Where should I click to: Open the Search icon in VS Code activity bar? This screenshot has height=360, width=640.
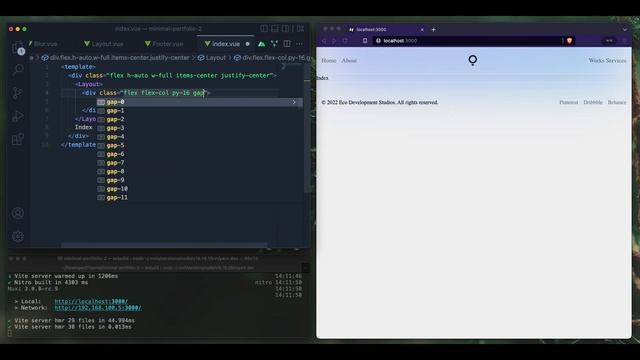[x=18, y=70]
